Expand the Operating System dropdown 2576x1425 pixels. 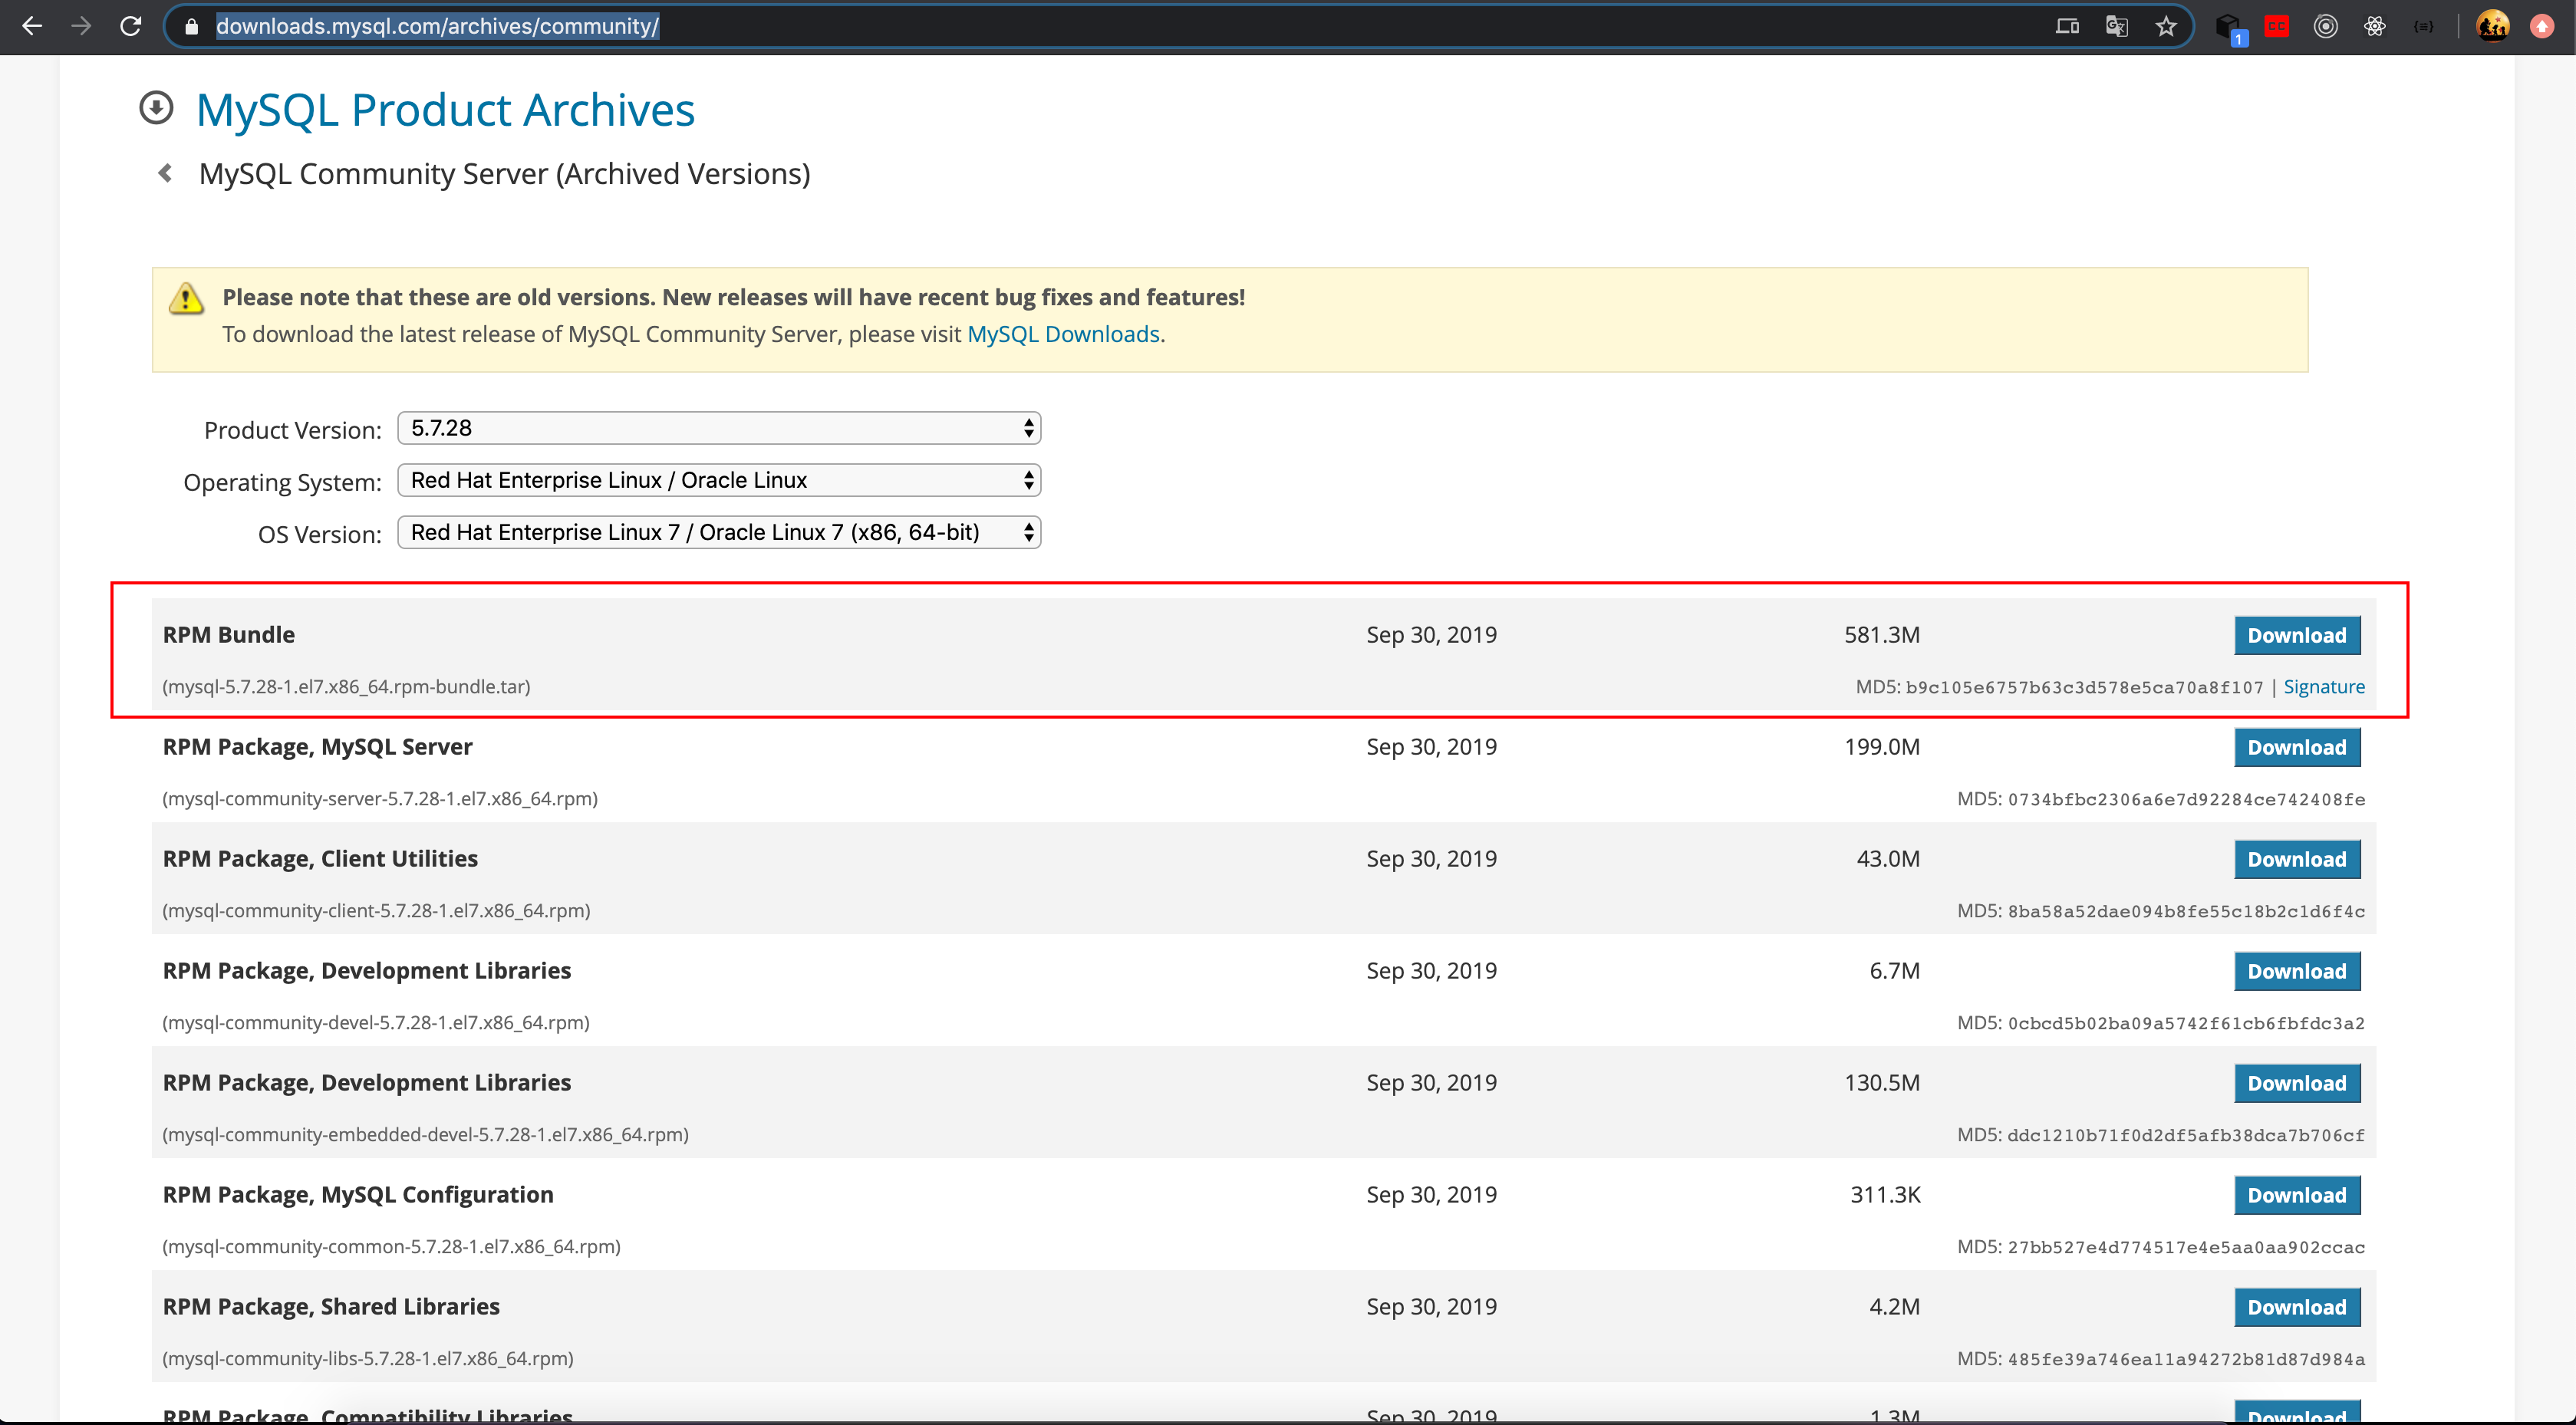click(x=719, y=480)
